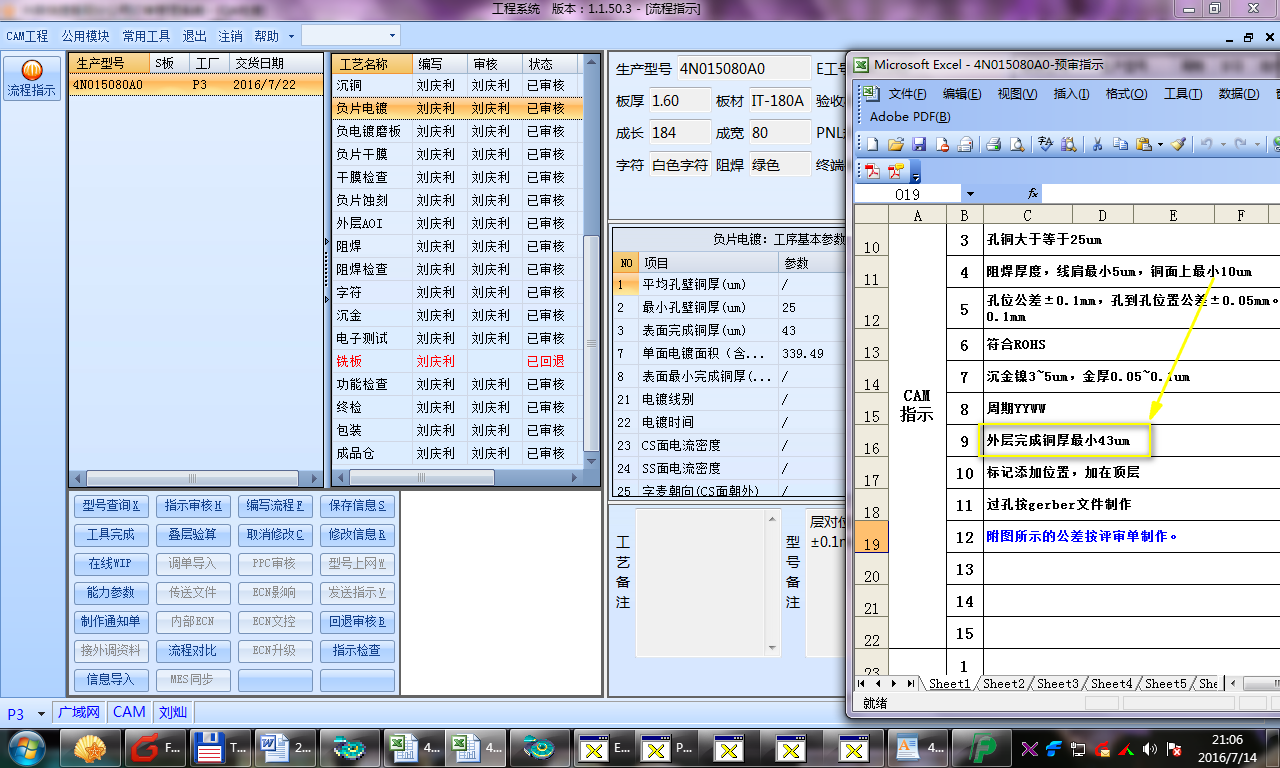Click the Cut scissors icon in Excel
This screenshot has height=768, width=1280.
click(1096, 144)
